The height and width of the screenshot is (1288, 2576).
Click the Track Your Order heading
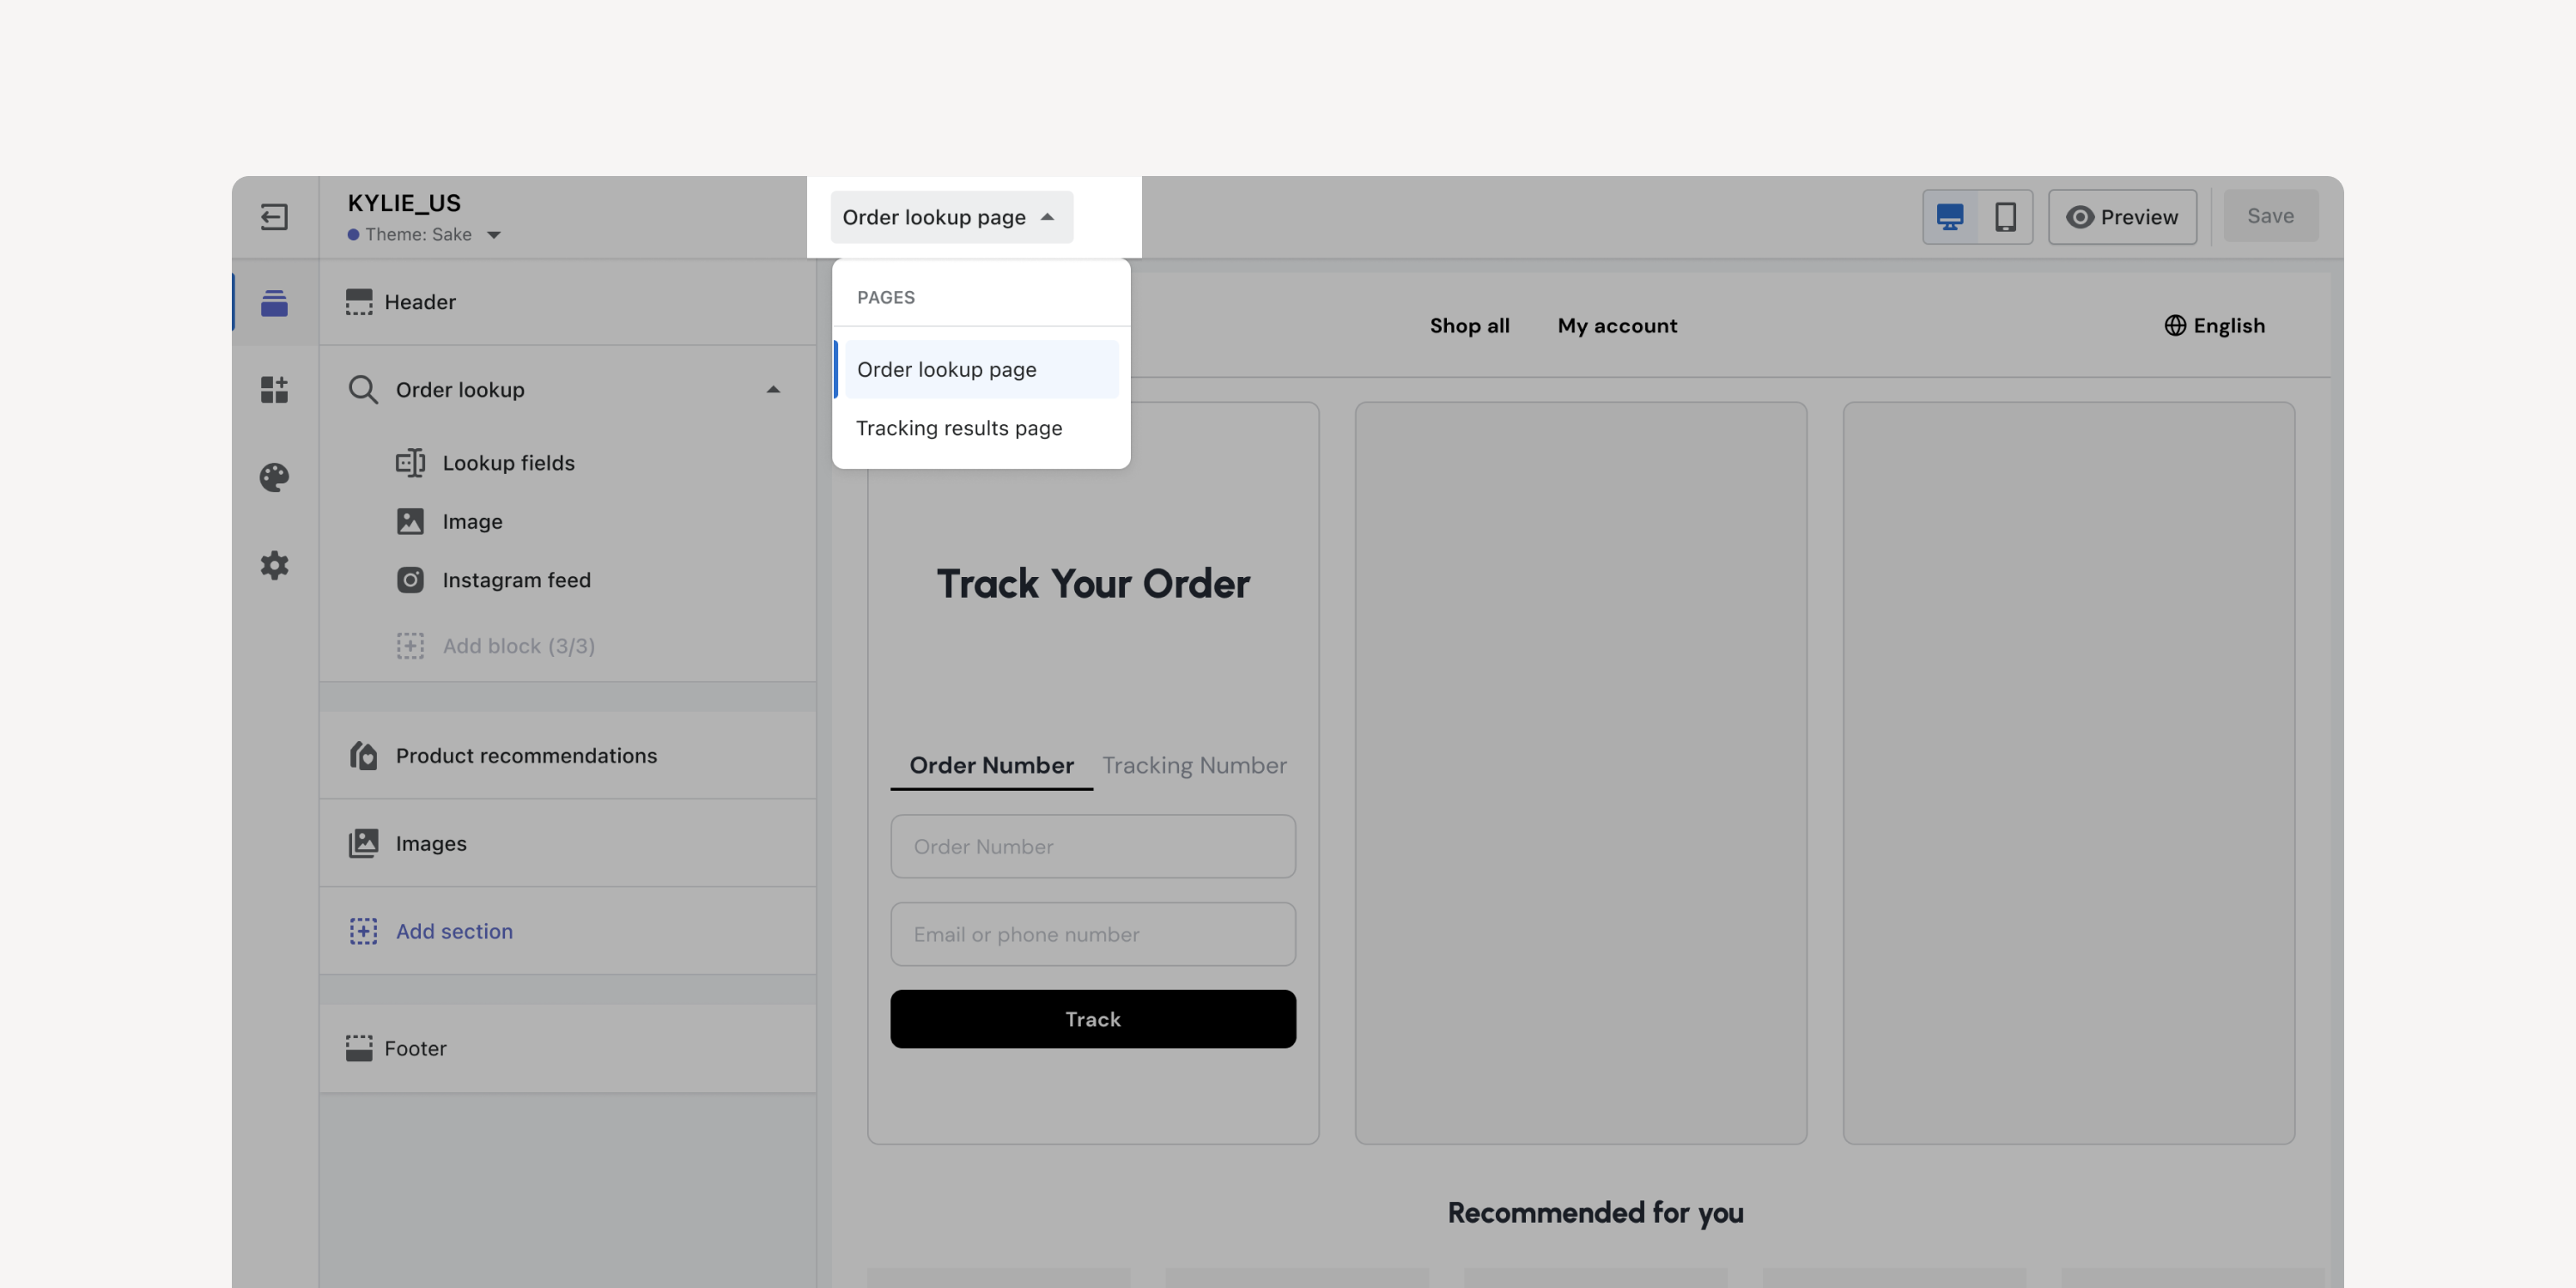click(x=1093, y=583)
